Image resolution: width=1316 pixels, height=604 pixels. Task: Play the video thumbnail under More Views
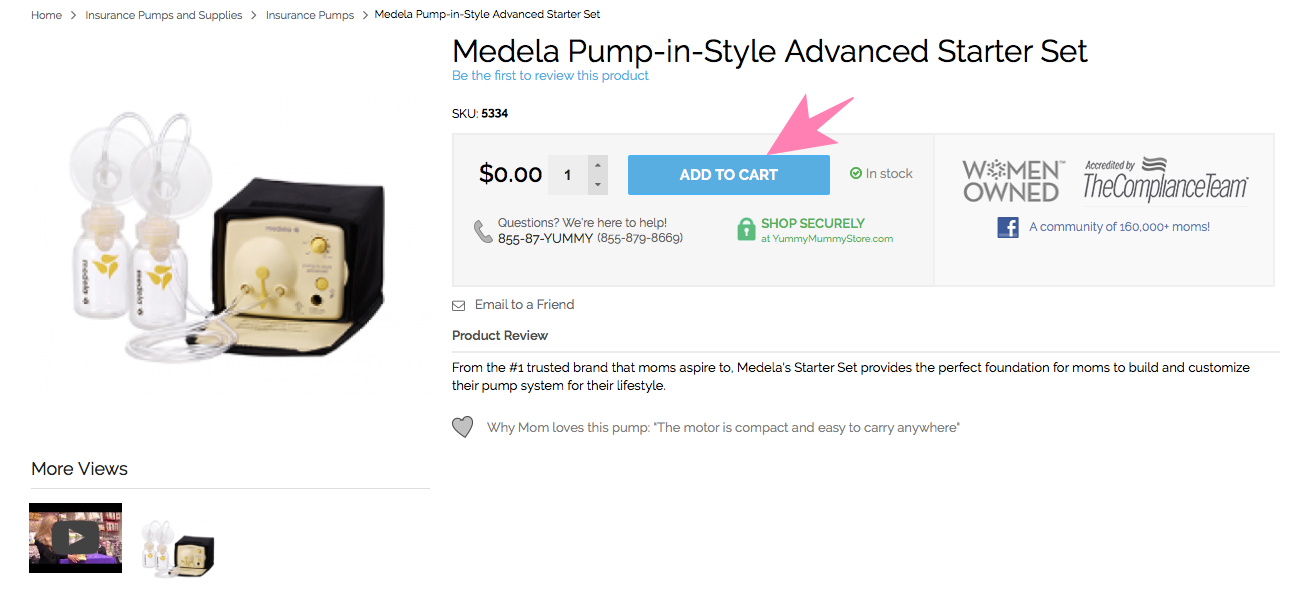click(x=75, y=538)
